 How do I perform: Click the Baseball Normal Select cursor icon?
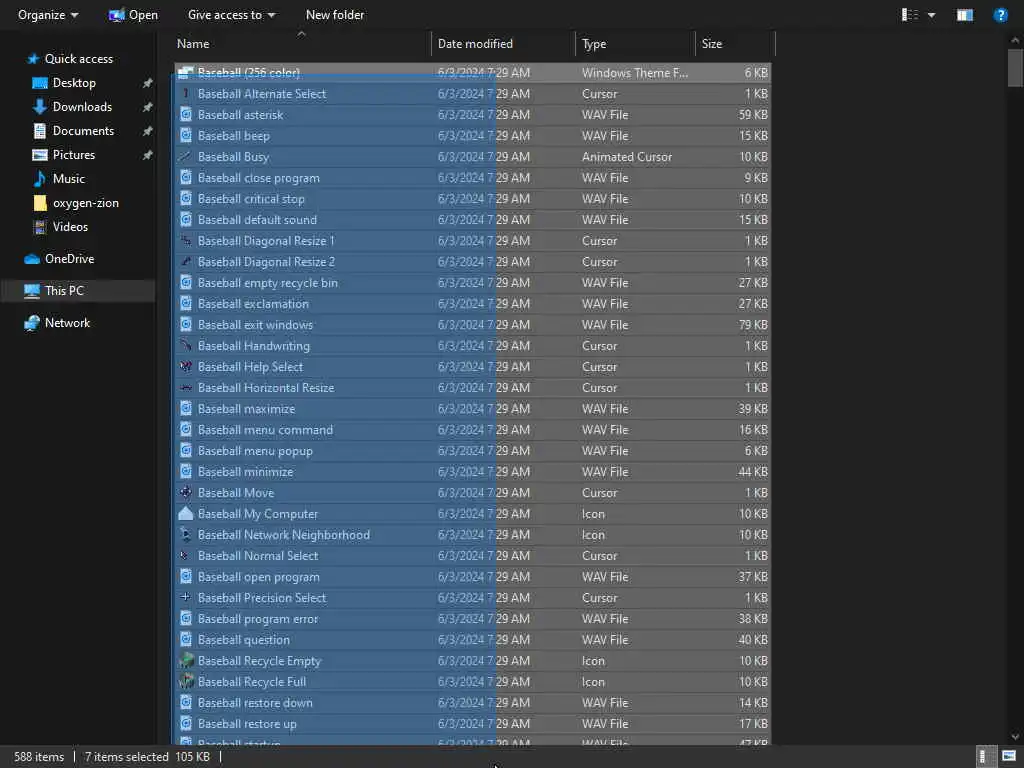point(185,556)
